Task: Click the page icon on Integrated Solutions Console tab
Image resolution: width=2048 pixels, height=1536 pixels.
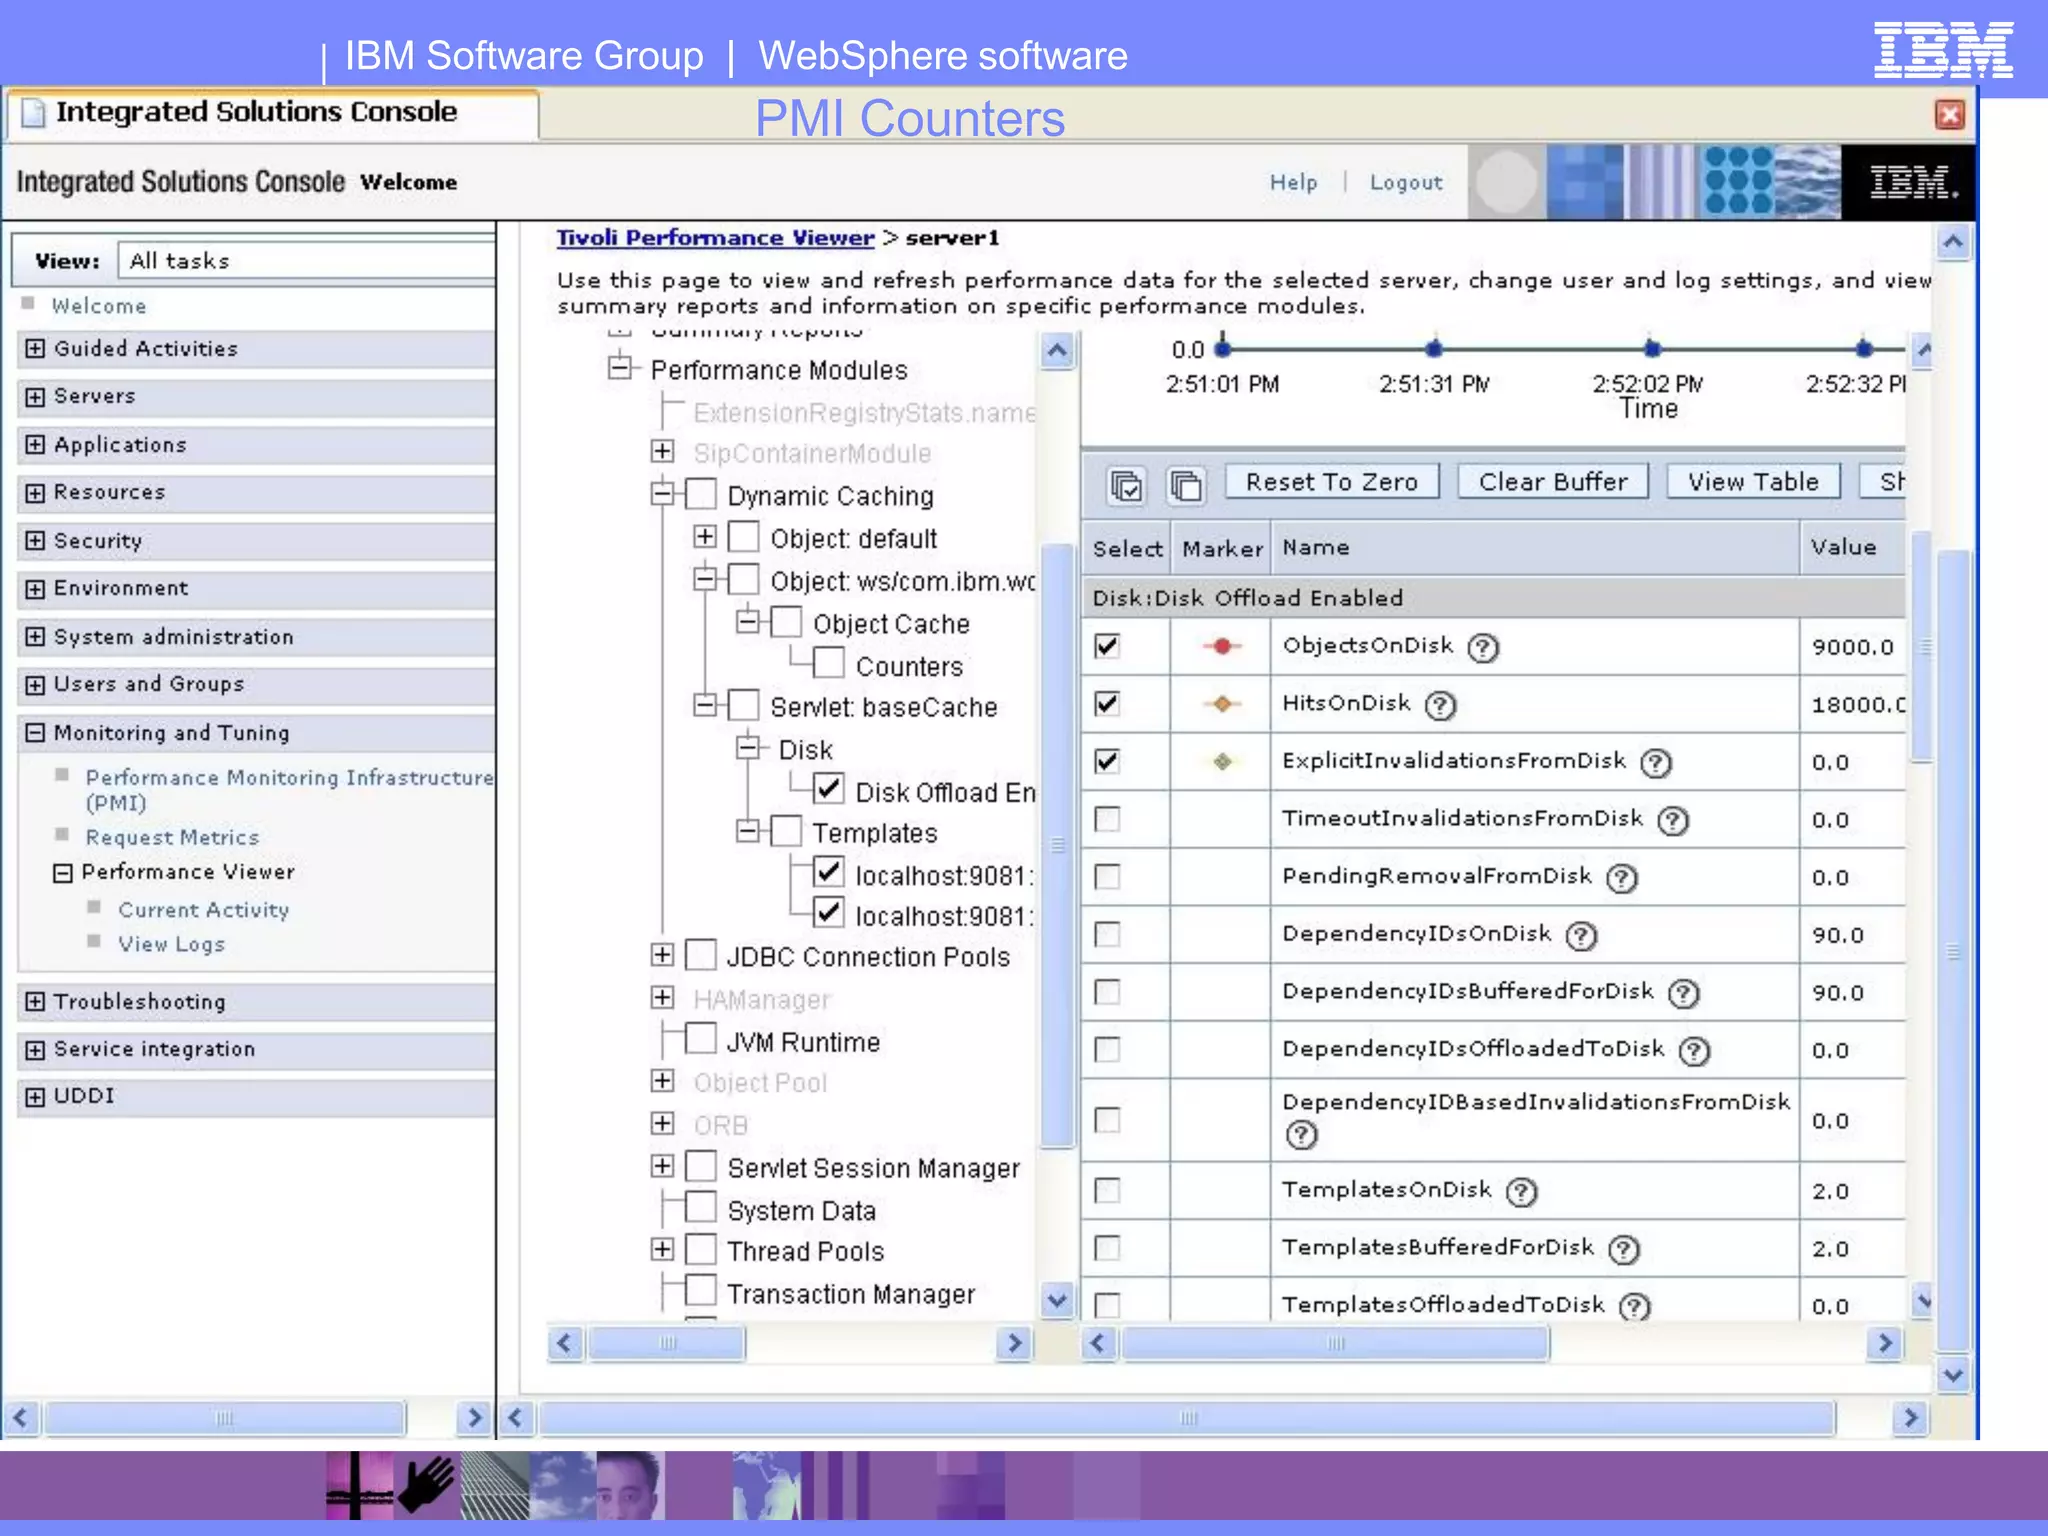Action: click(34, 113)
